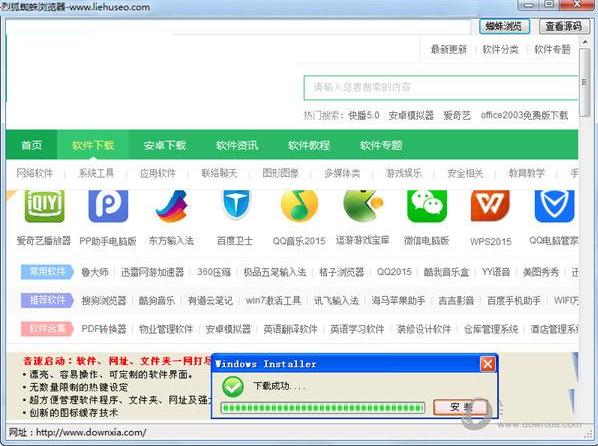Click hot search 爱奇艺
The image size is (598, 446).
457,115
